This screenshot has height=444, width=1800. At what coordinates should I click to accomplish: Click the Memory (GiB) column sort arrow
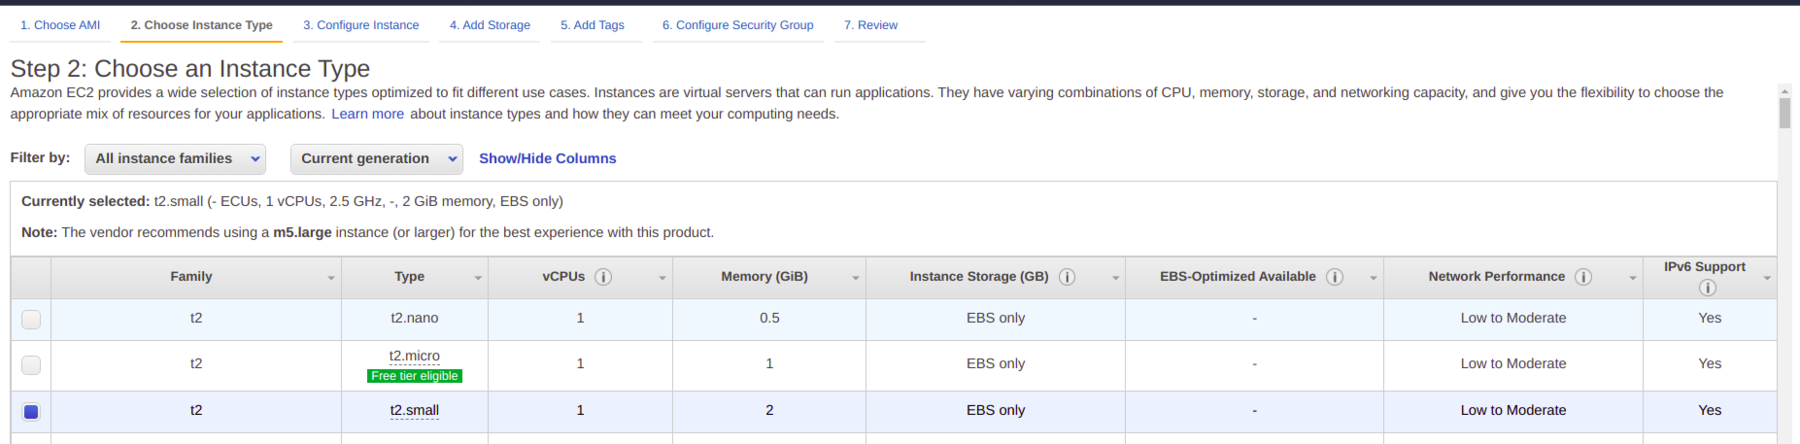[856, 278]
